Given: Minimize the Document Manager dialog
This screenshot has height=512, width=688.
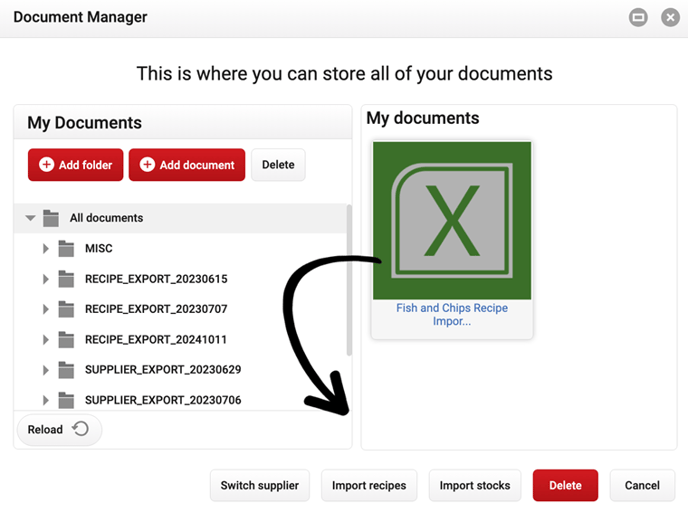Looking at the screenshot, I should (x=638, y=18).
